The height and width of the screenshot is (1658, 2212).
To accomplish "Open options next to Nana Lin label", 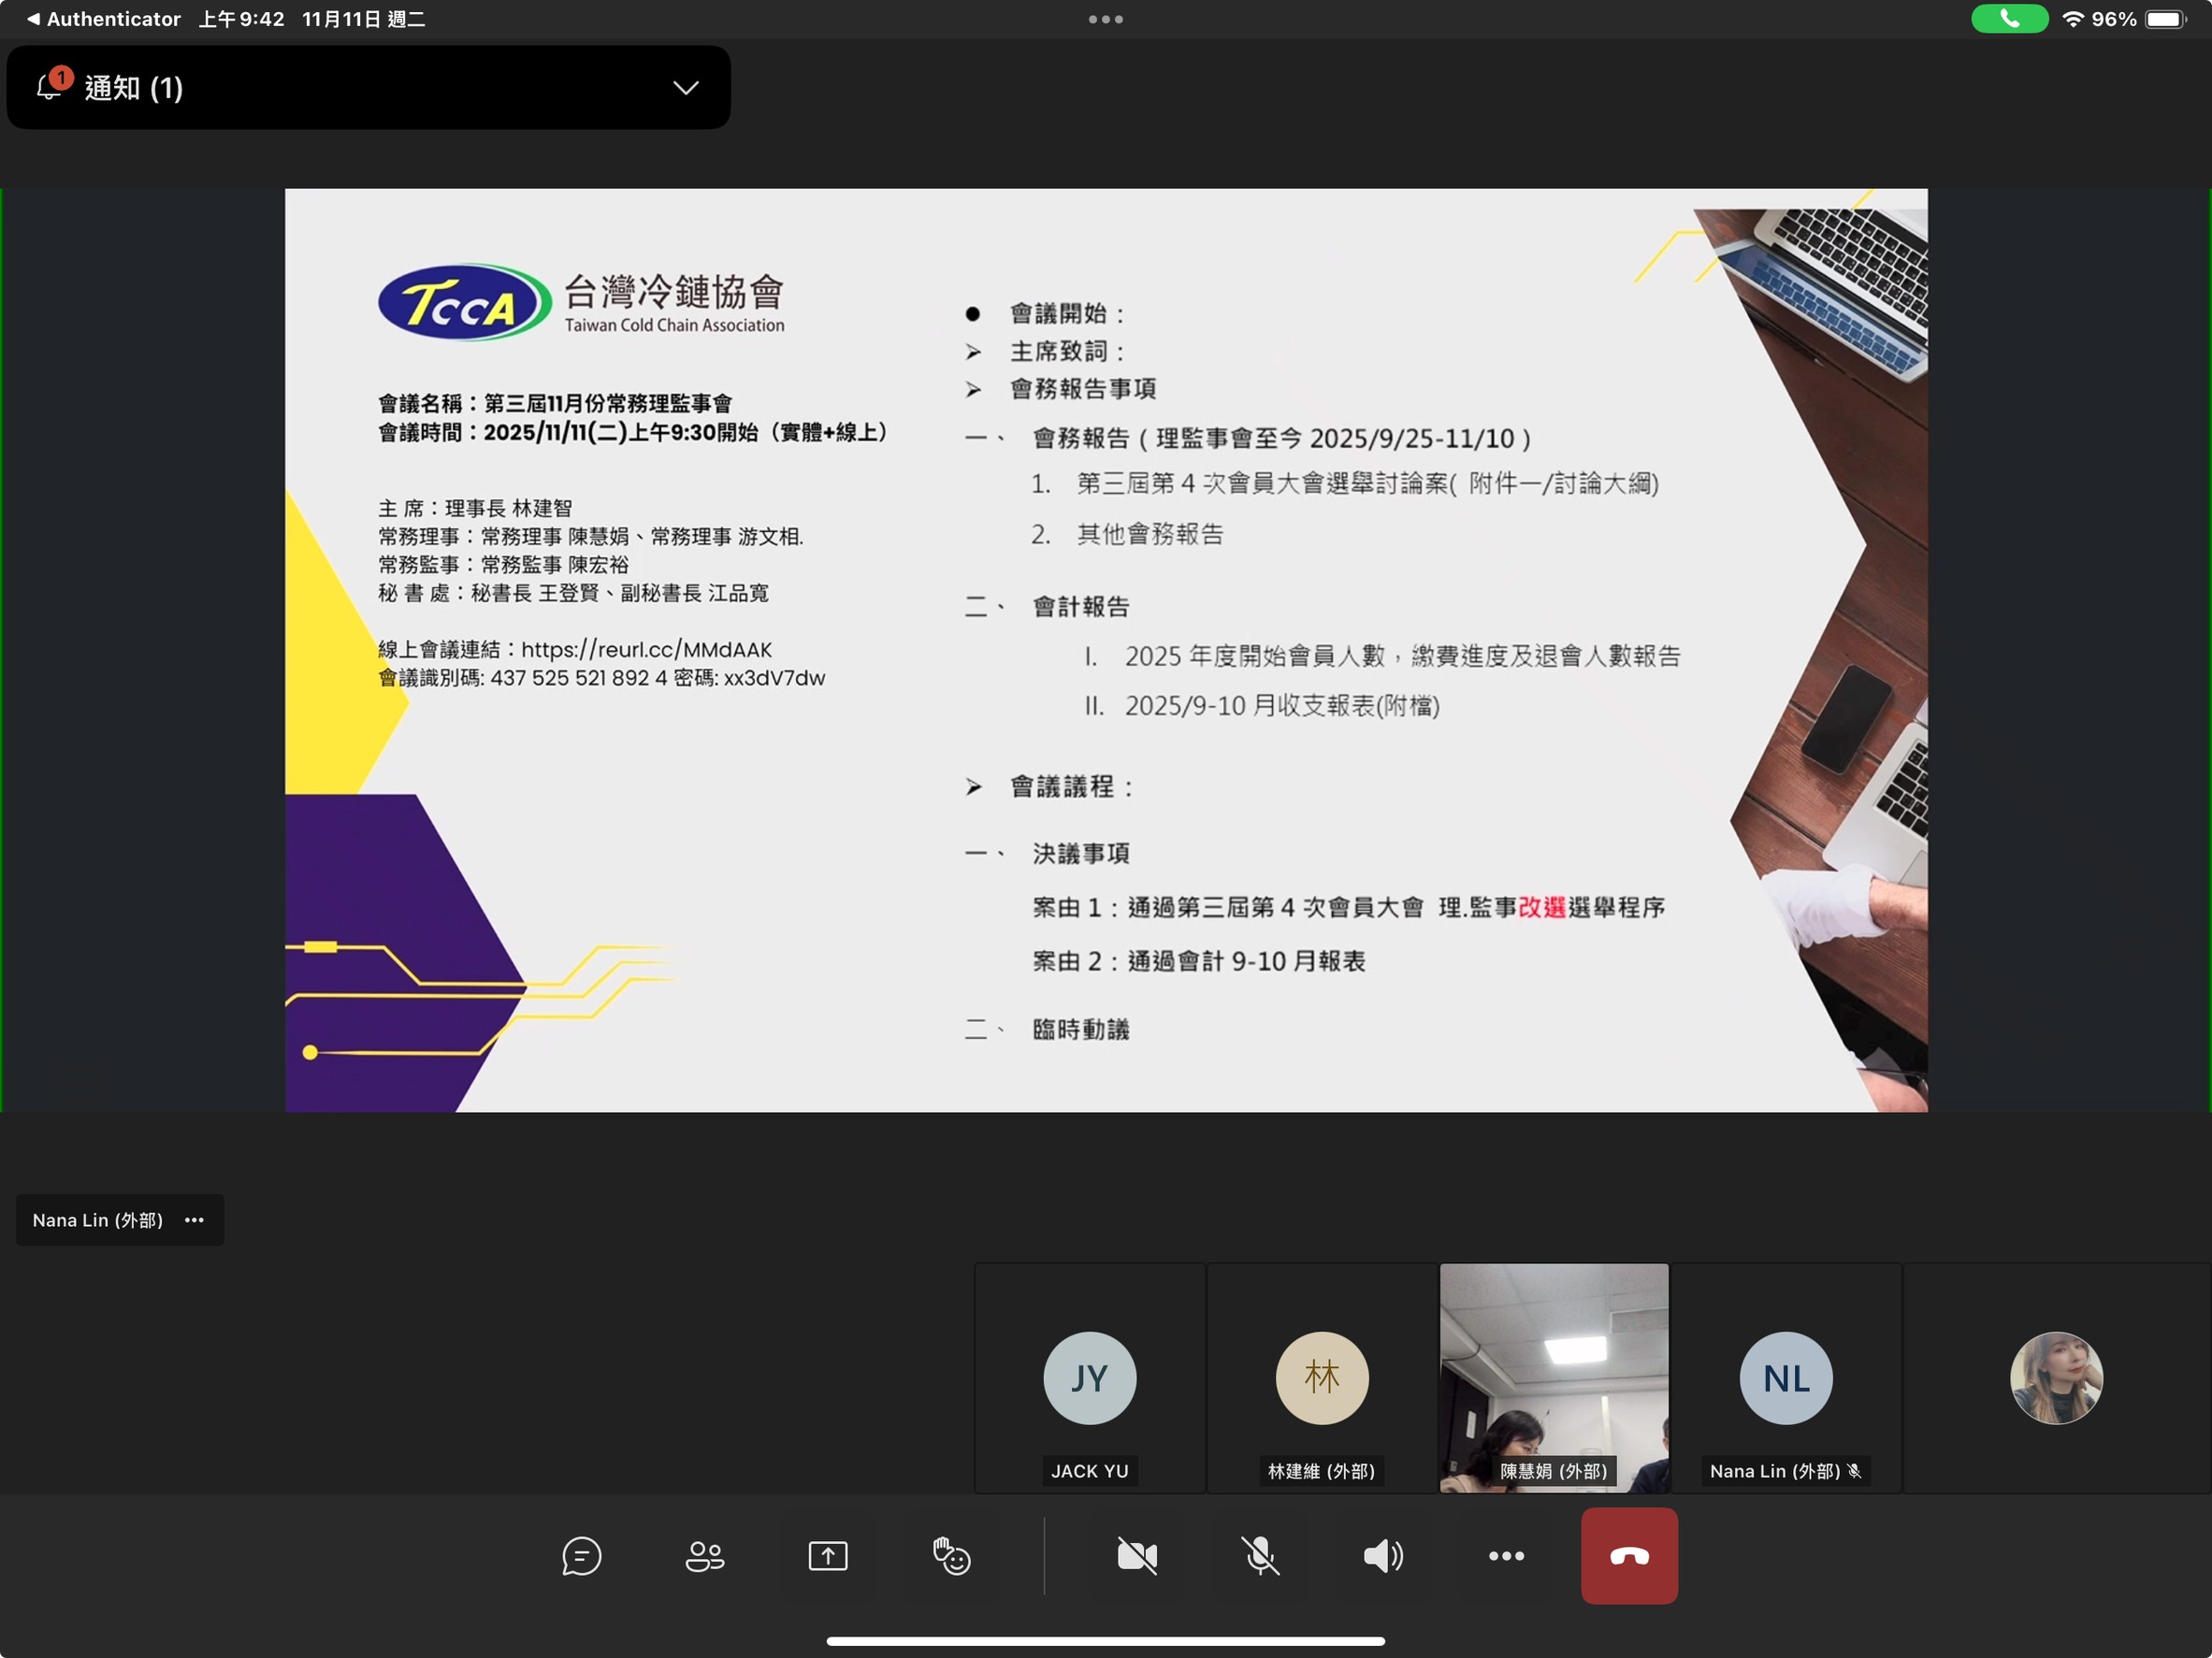I will tap(195, 1220).
